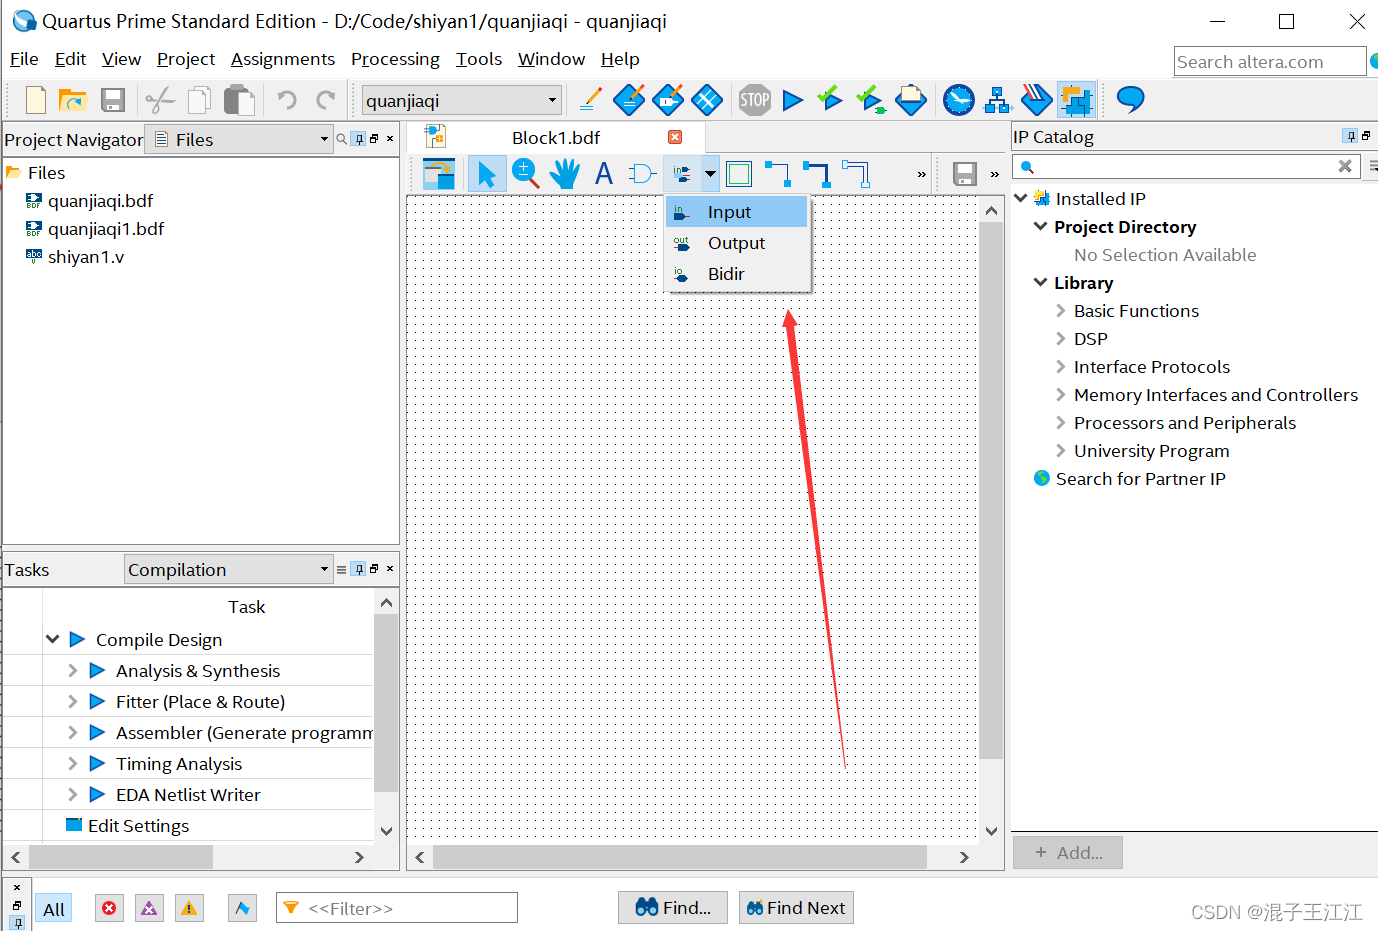Click the Platform Designer puzzle icon
The width and height of the screenshot is (1378, 931).
[x=1076, y=100]
